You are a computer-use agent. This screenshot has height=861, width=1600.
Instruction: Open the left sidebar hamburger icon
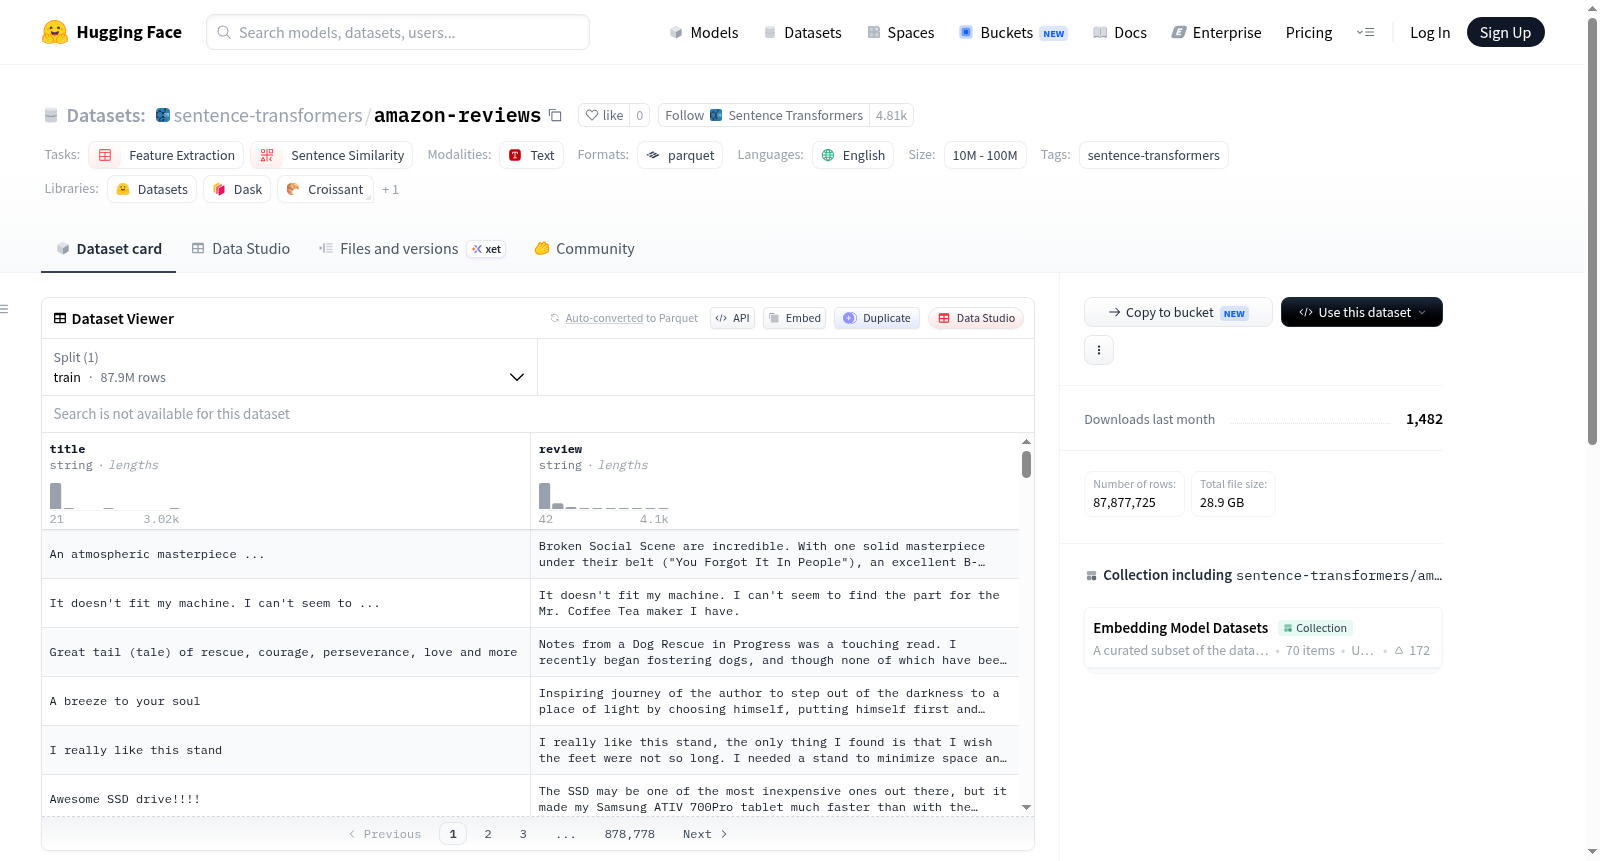(5, 309)
